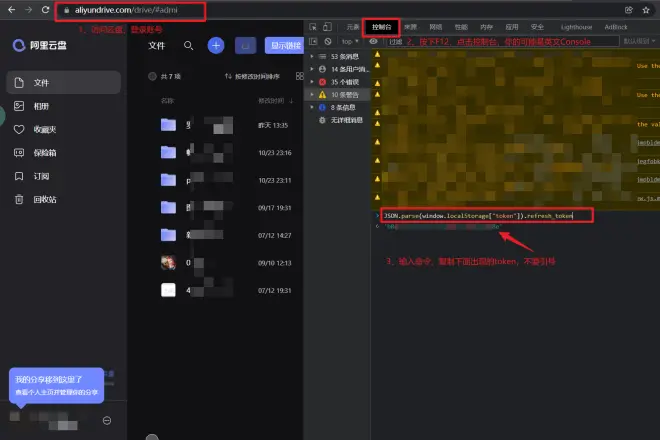Sort by the 修改时间 column header
The width and height of the screenshot is (660, 440).
pos(276,101)
